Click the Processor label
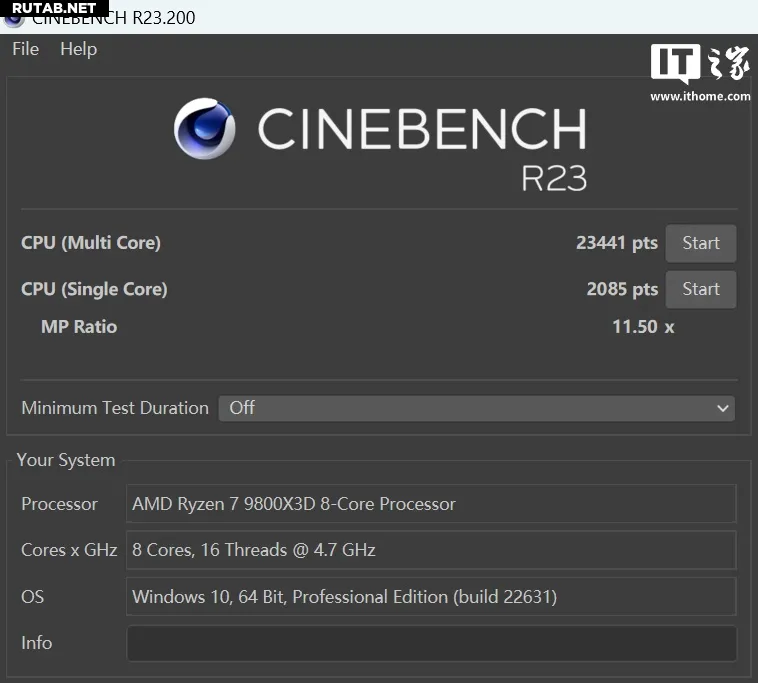 click(x=59, y=504)
